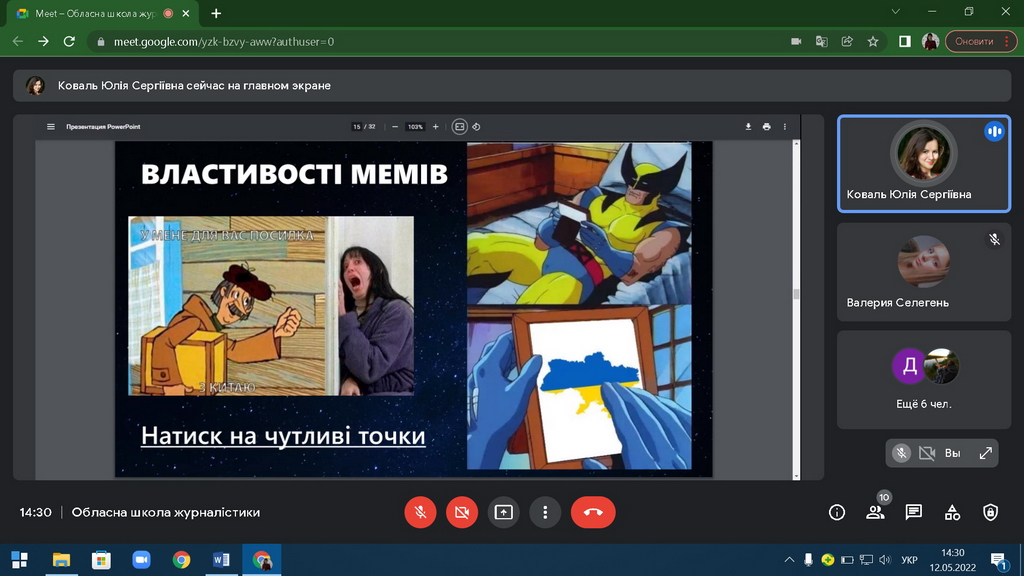The height and width of the screenshot is (576, 1024).
Task: Click the present screen button
Action: pos(504,513)
